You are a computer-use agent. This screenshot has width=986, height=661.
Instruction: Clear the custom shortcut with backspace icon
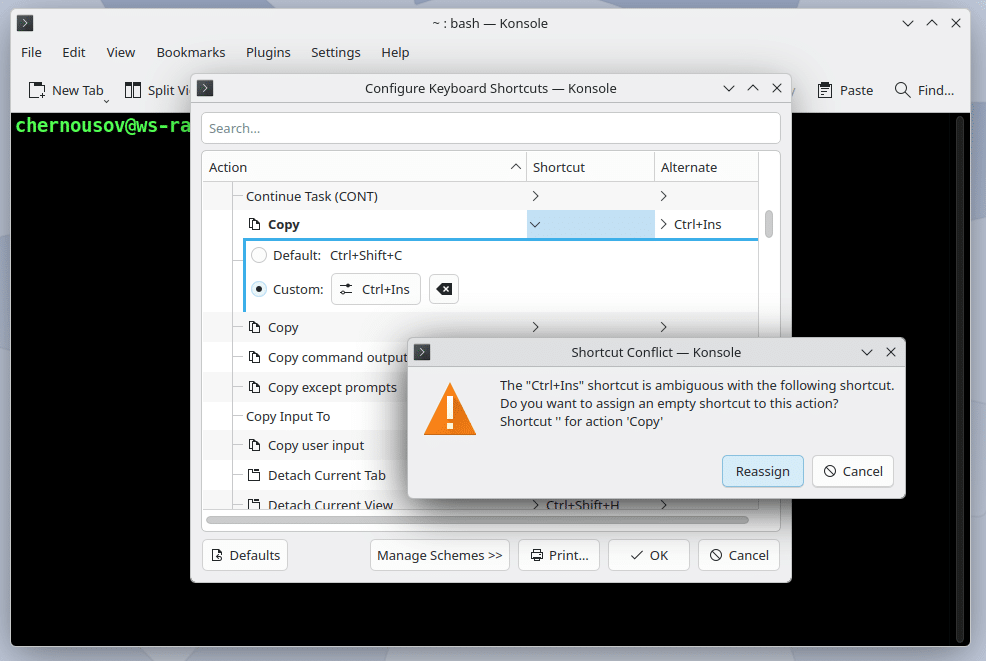(x=444, y=289)
